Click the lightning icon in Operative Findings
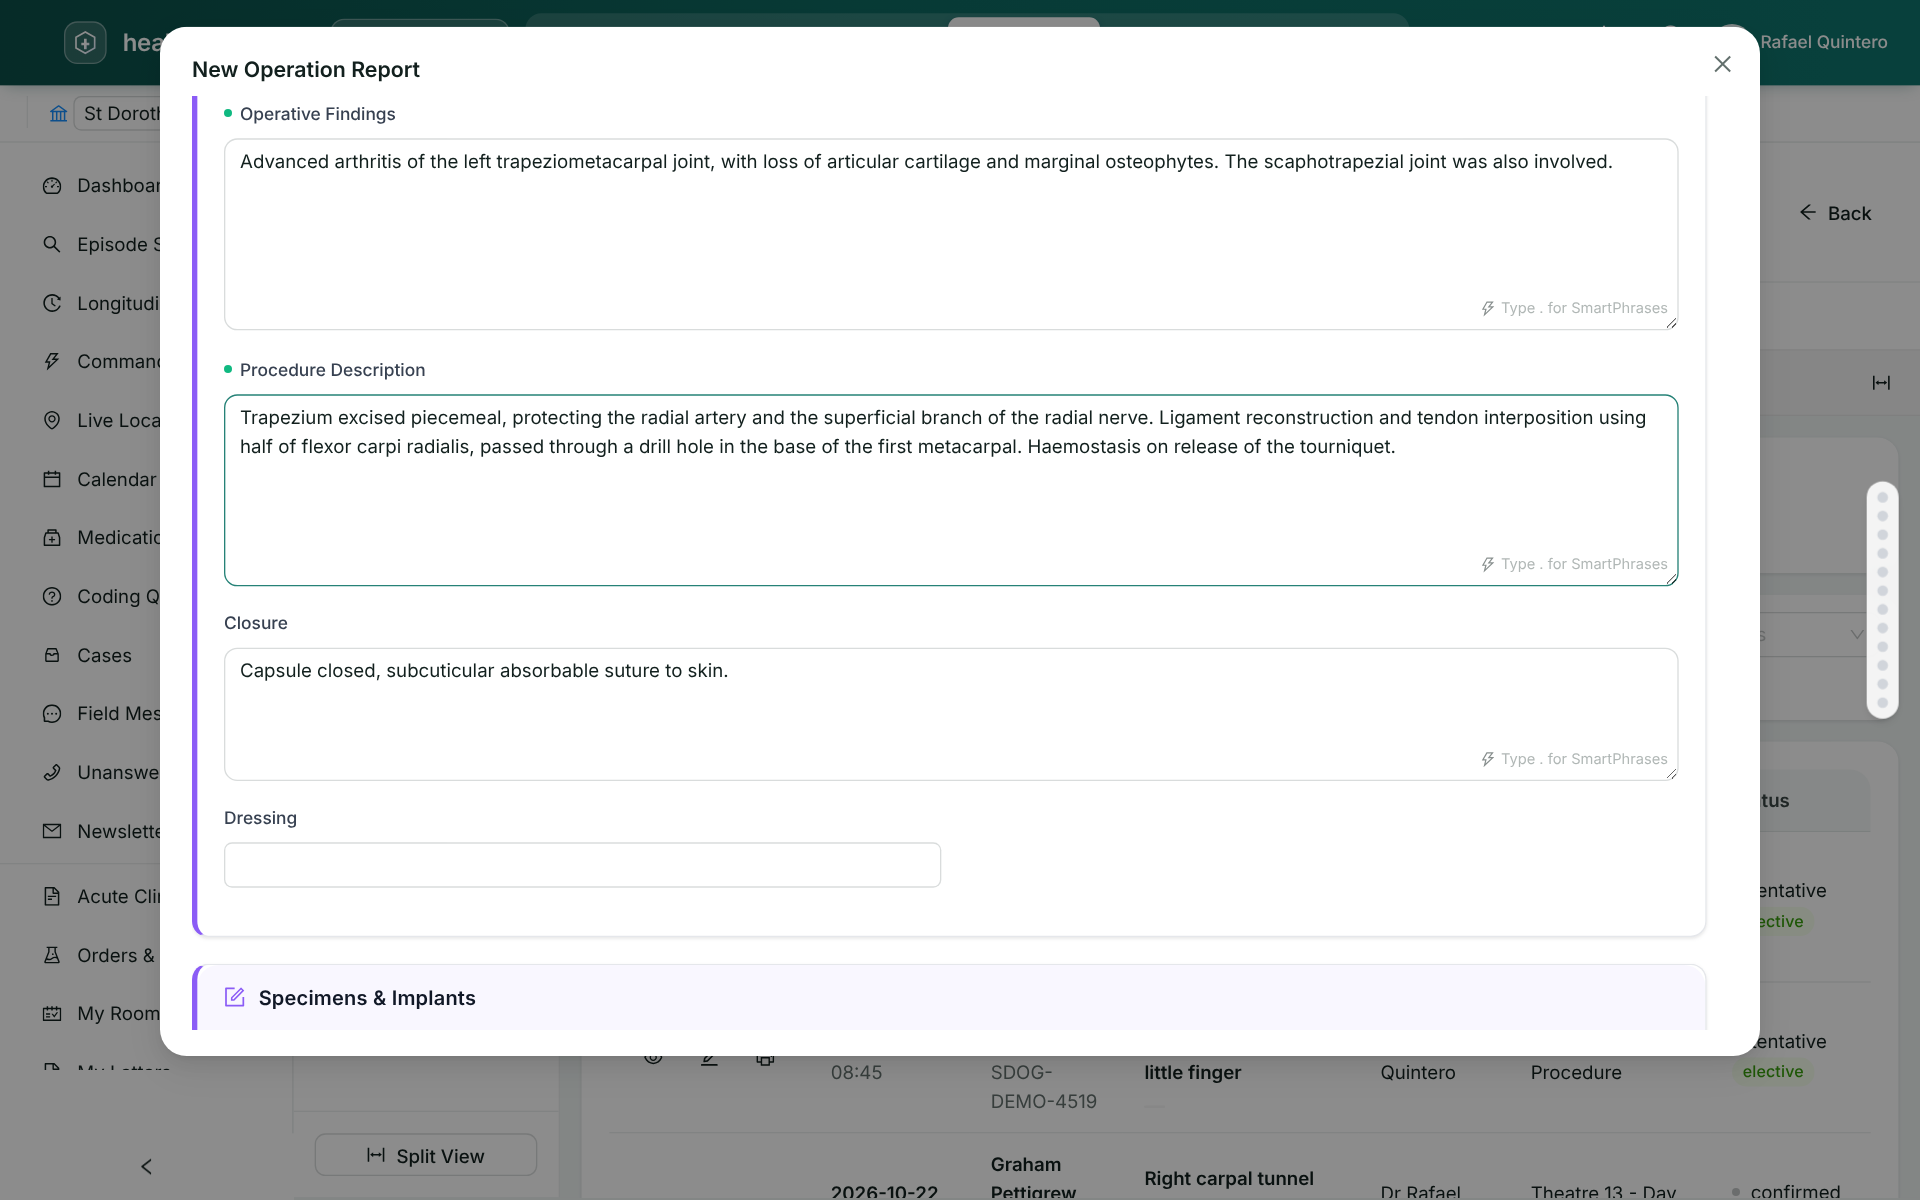Image resolution: width=1920 pixels, height=1200 pixels. [1488, 308]
